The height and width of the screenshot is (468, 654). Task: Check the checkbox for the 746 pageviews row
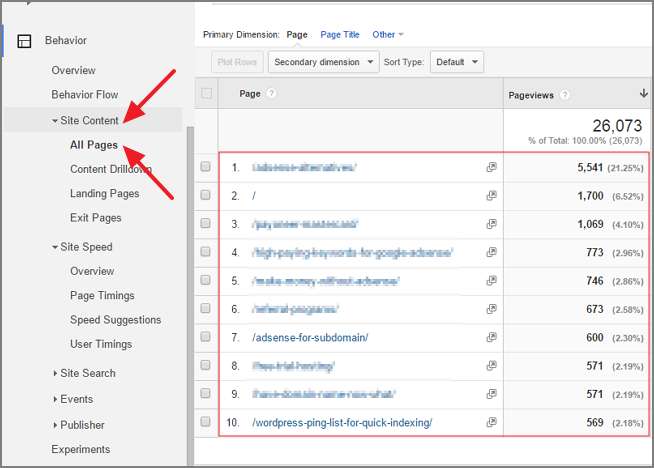click(205, 280)
